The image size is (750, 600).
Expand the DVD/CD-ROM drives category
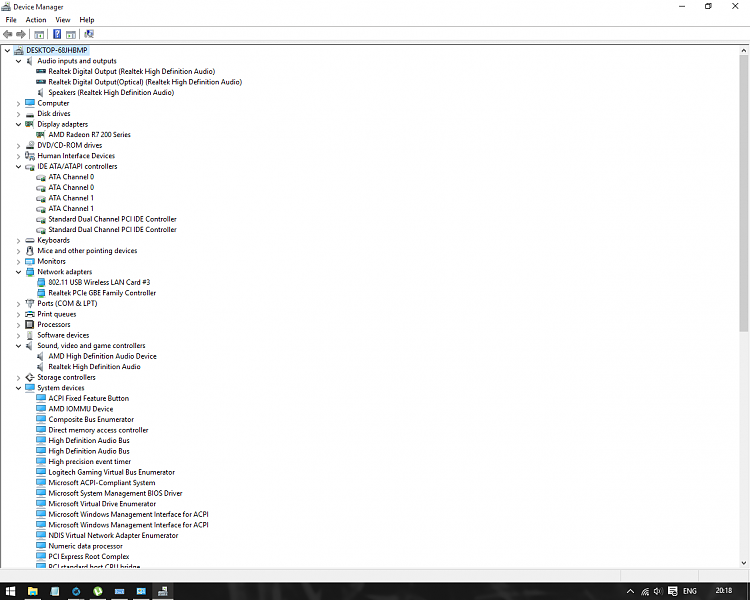coord(18,145)
